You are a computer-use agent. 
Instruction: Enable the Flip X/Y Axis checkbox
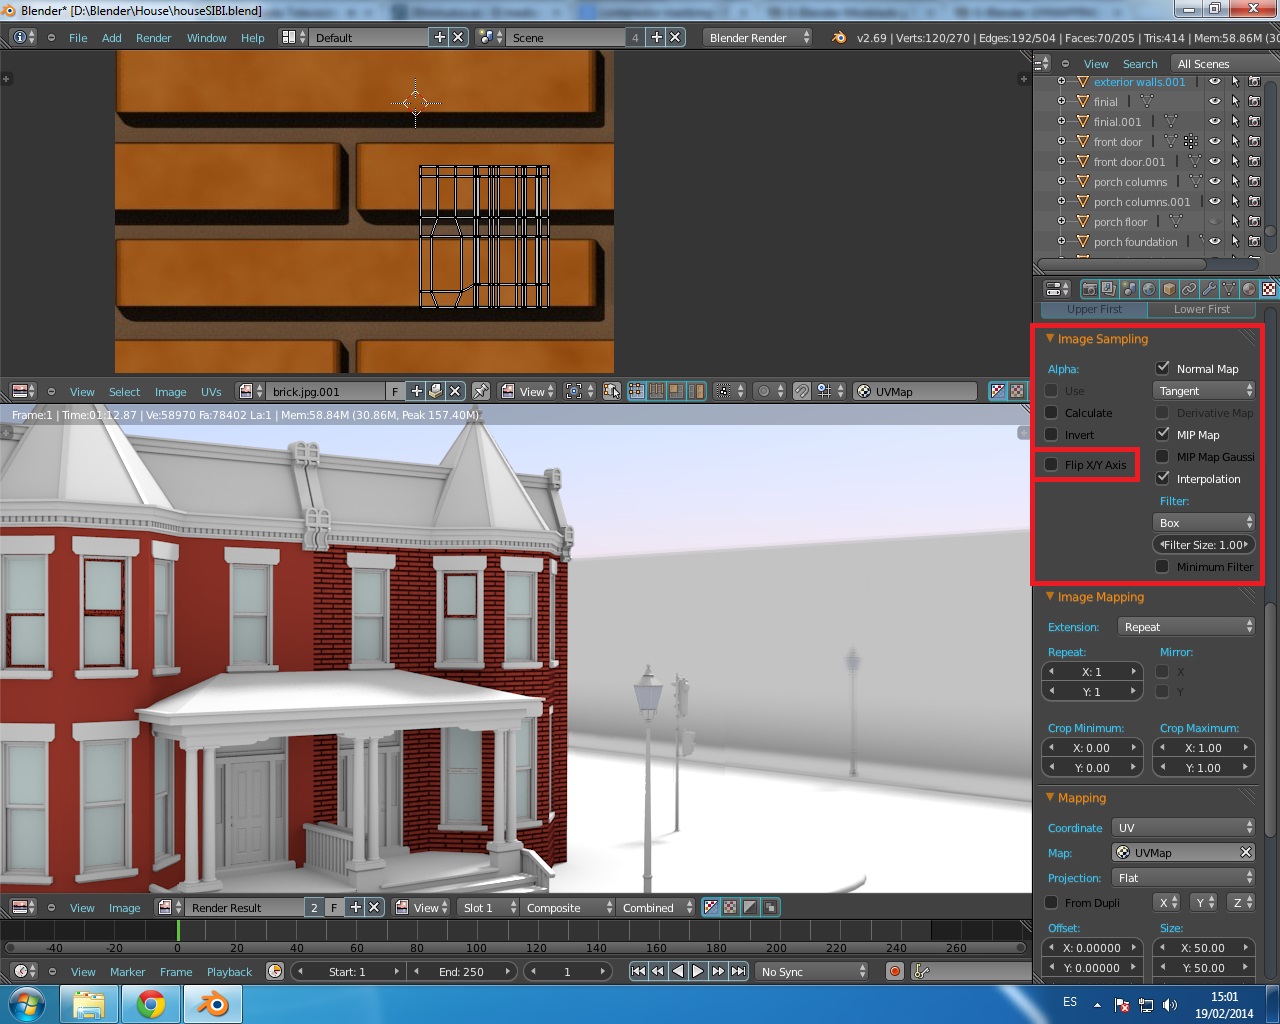tap(1051, 464)
